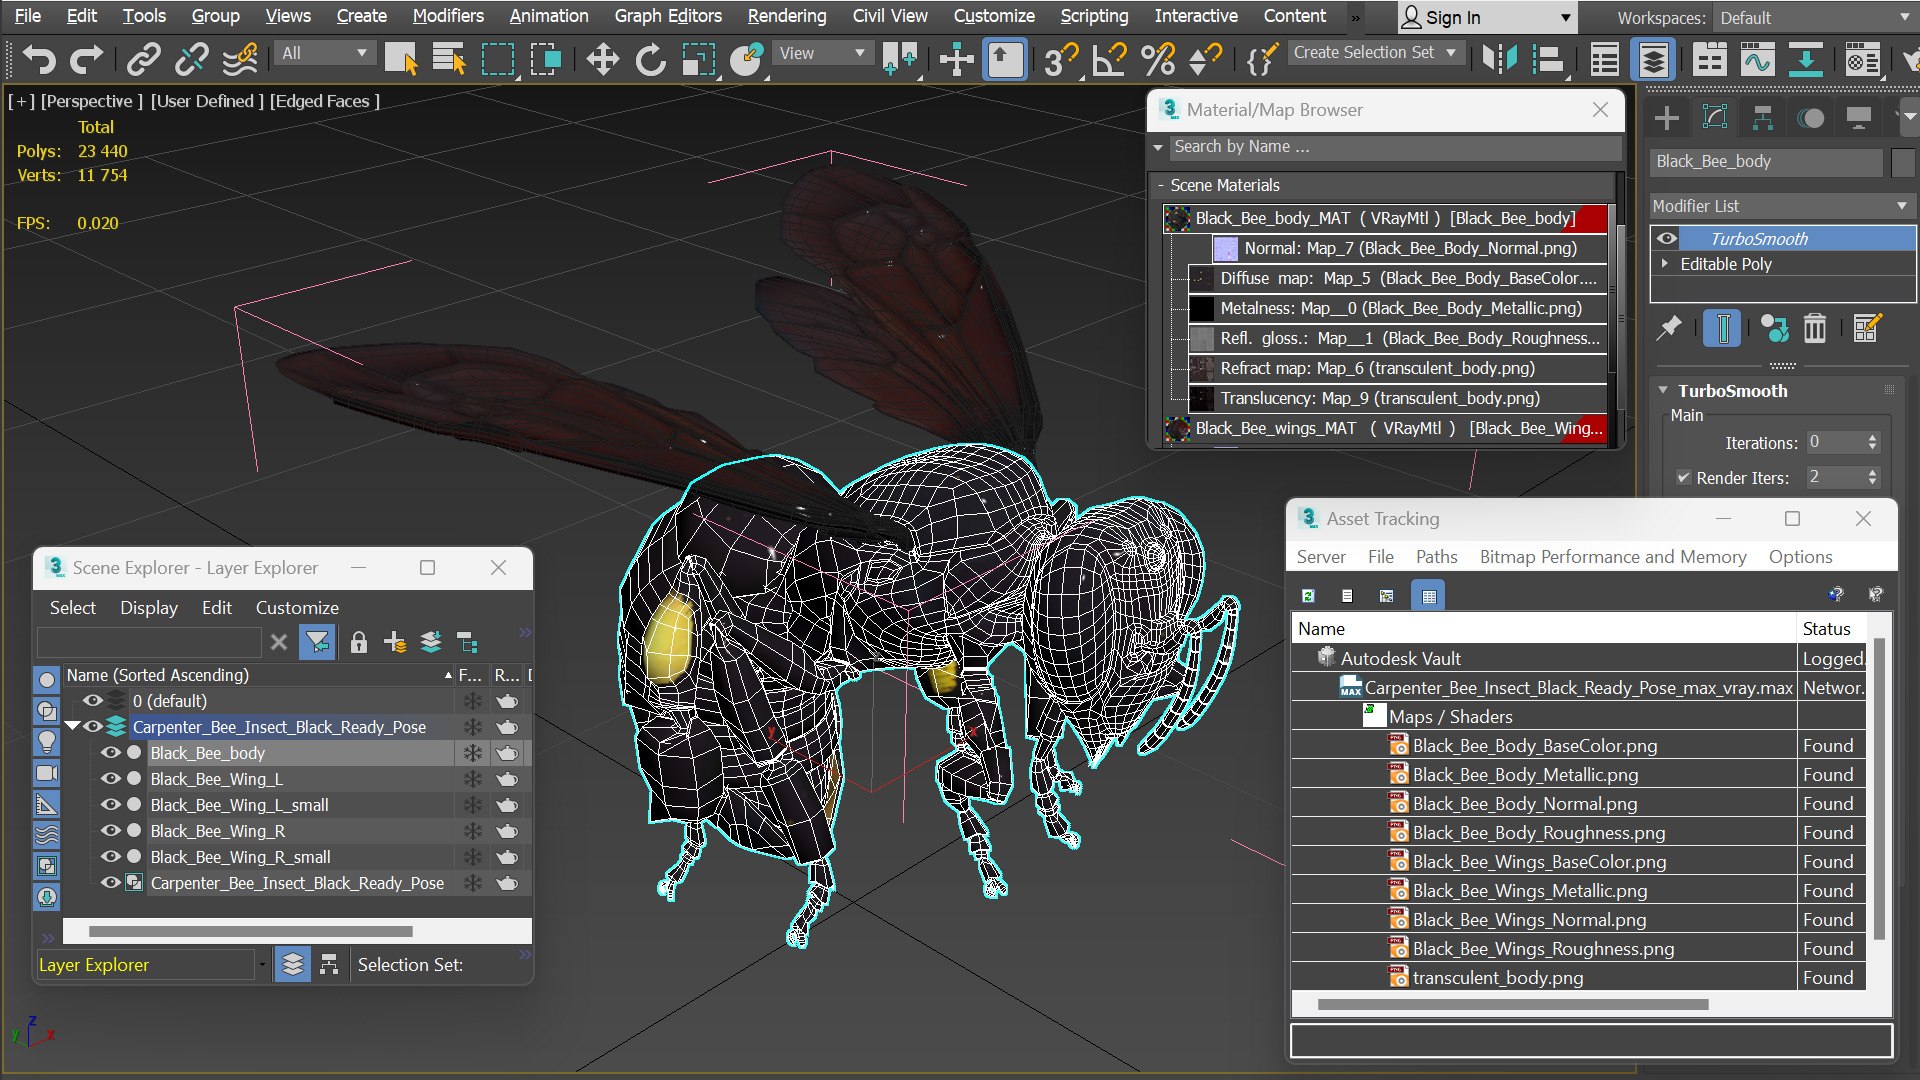Image resolution: width=1920 pixels, height=1080 pixels.
Task: Click the Perspective viewport label
Action: pos(91,101)
